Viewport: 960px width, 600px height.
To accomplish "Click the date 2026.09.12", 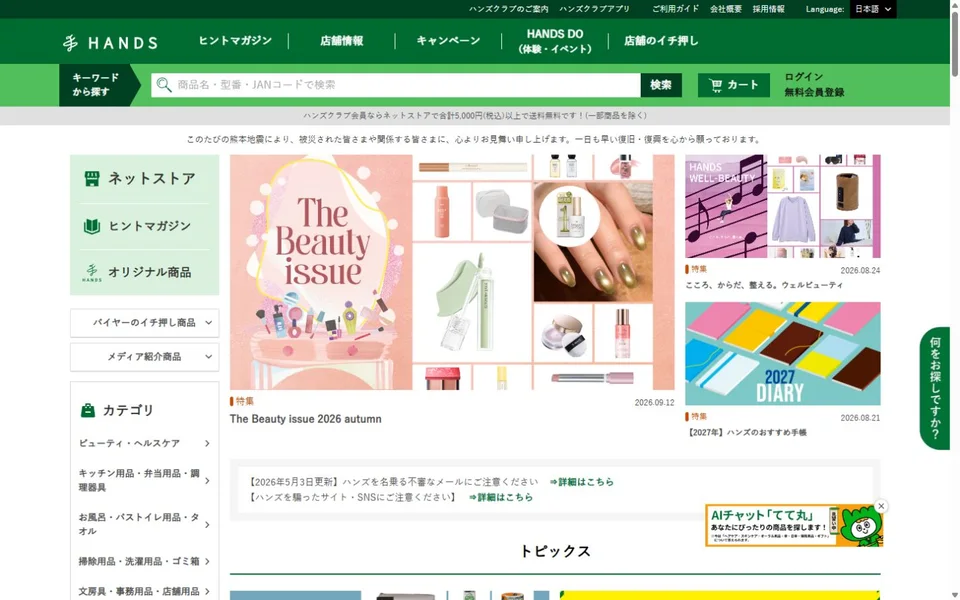I will pyautogui.click(x=654, y=403).
